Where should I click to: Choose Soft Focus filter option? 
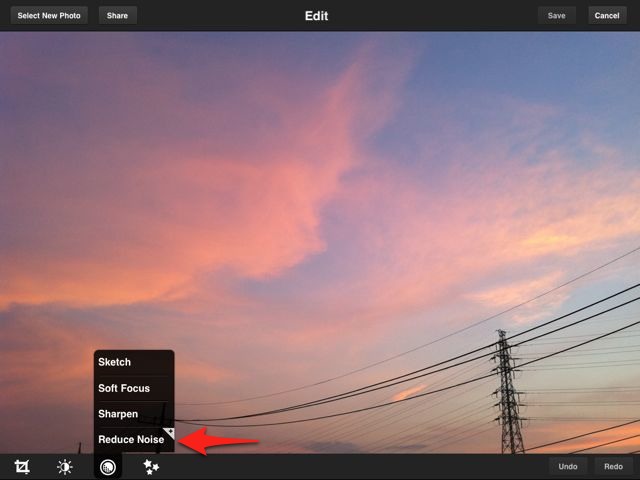(x=134, y=388)
